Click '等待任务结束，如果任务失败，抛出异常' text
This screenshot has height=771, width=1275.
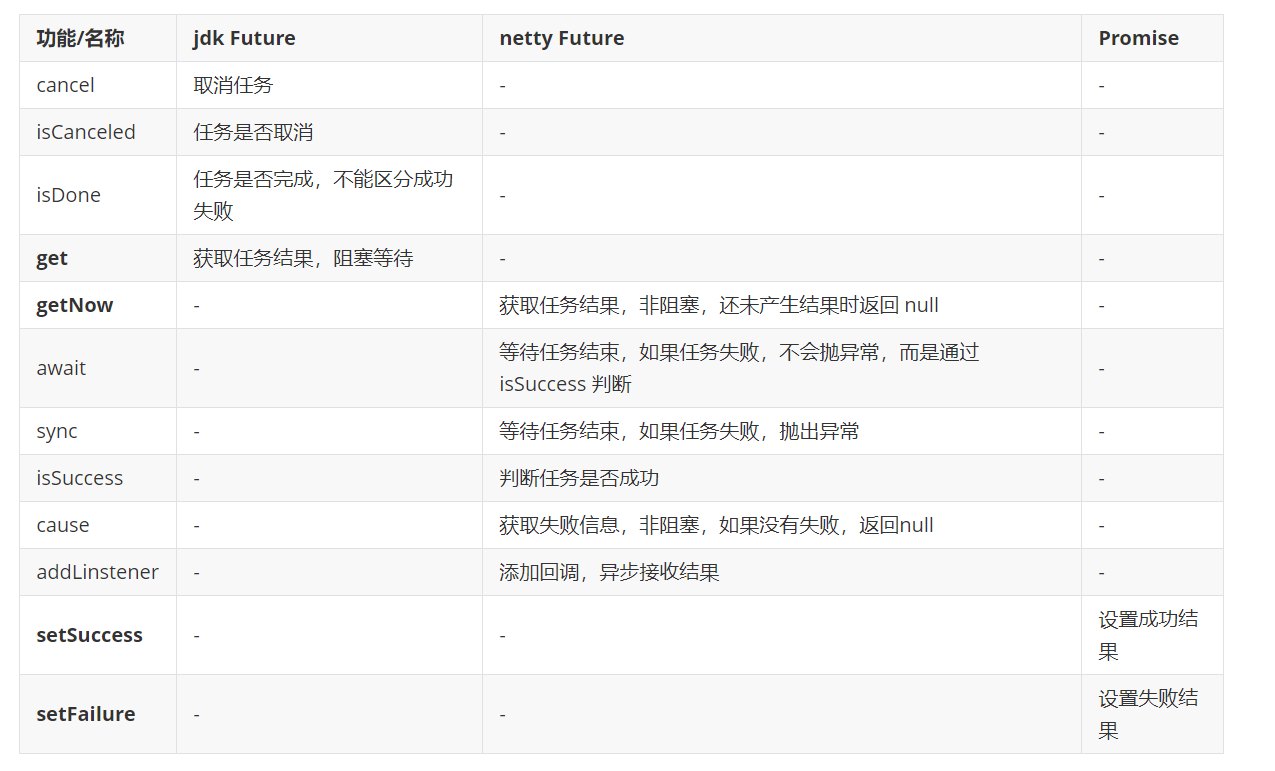click(679, 431)
